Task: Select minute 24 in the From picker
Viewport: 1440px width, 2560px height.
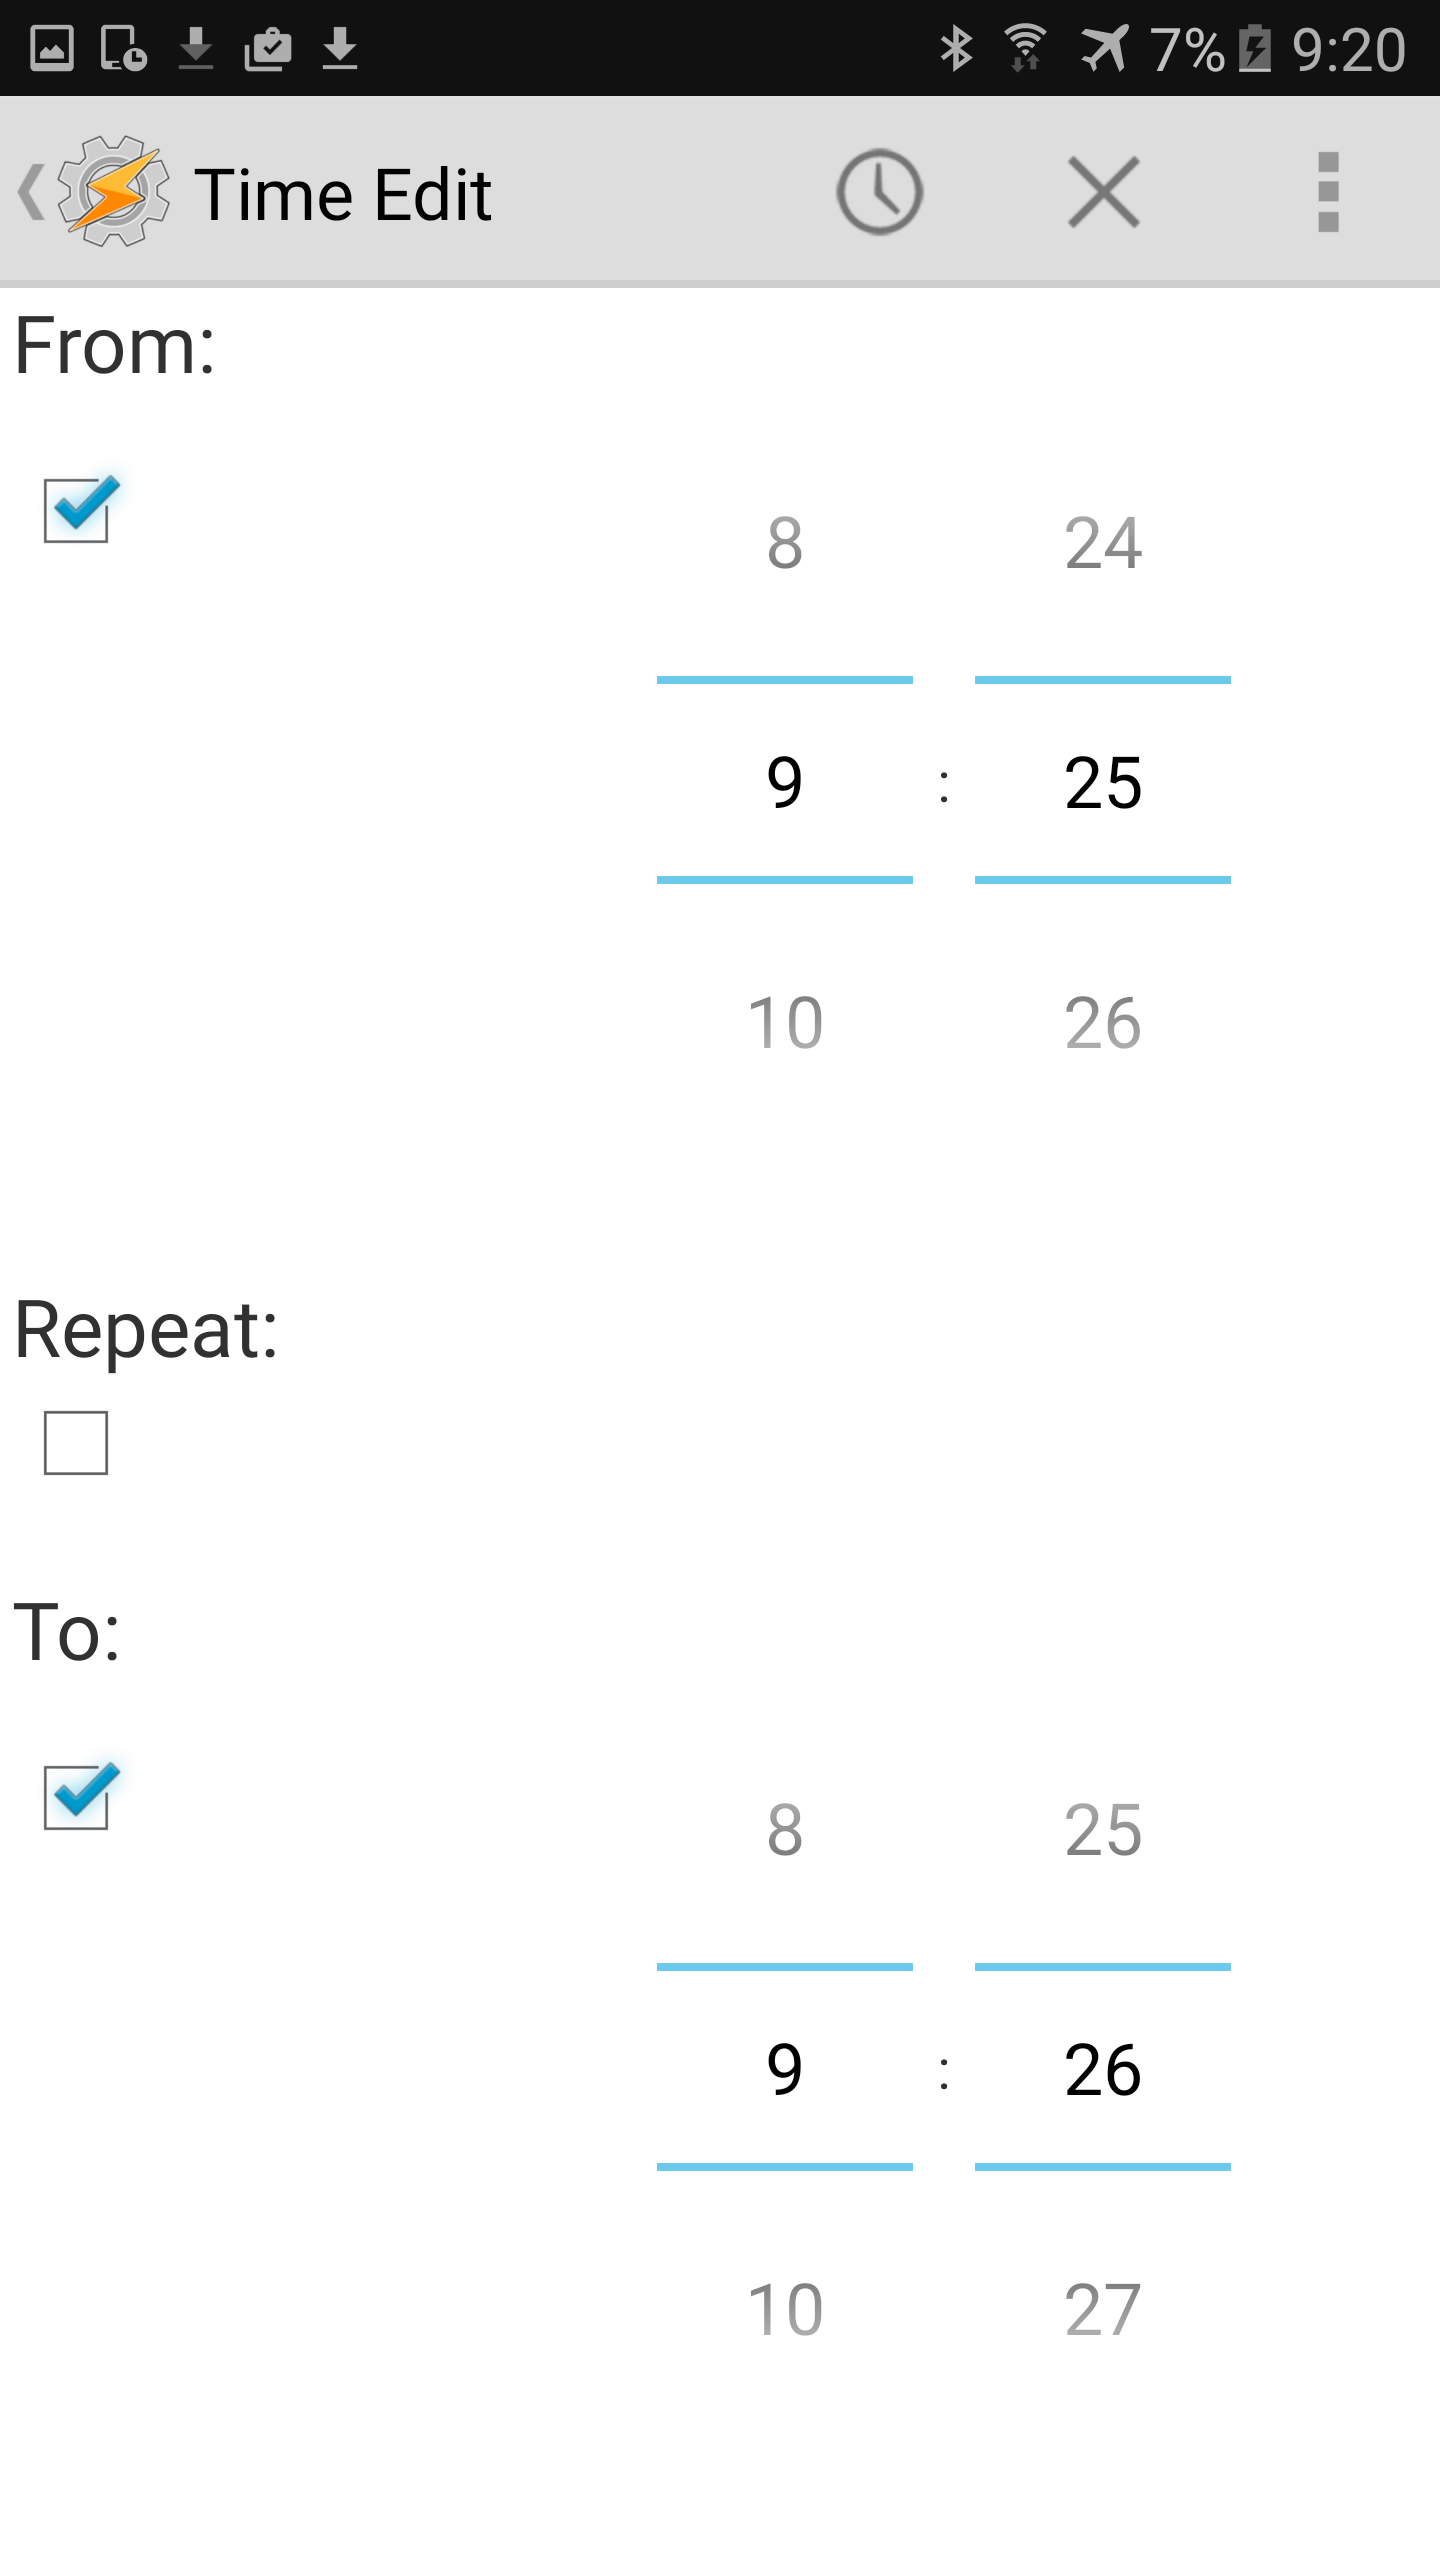Action: click(1103, 544)
